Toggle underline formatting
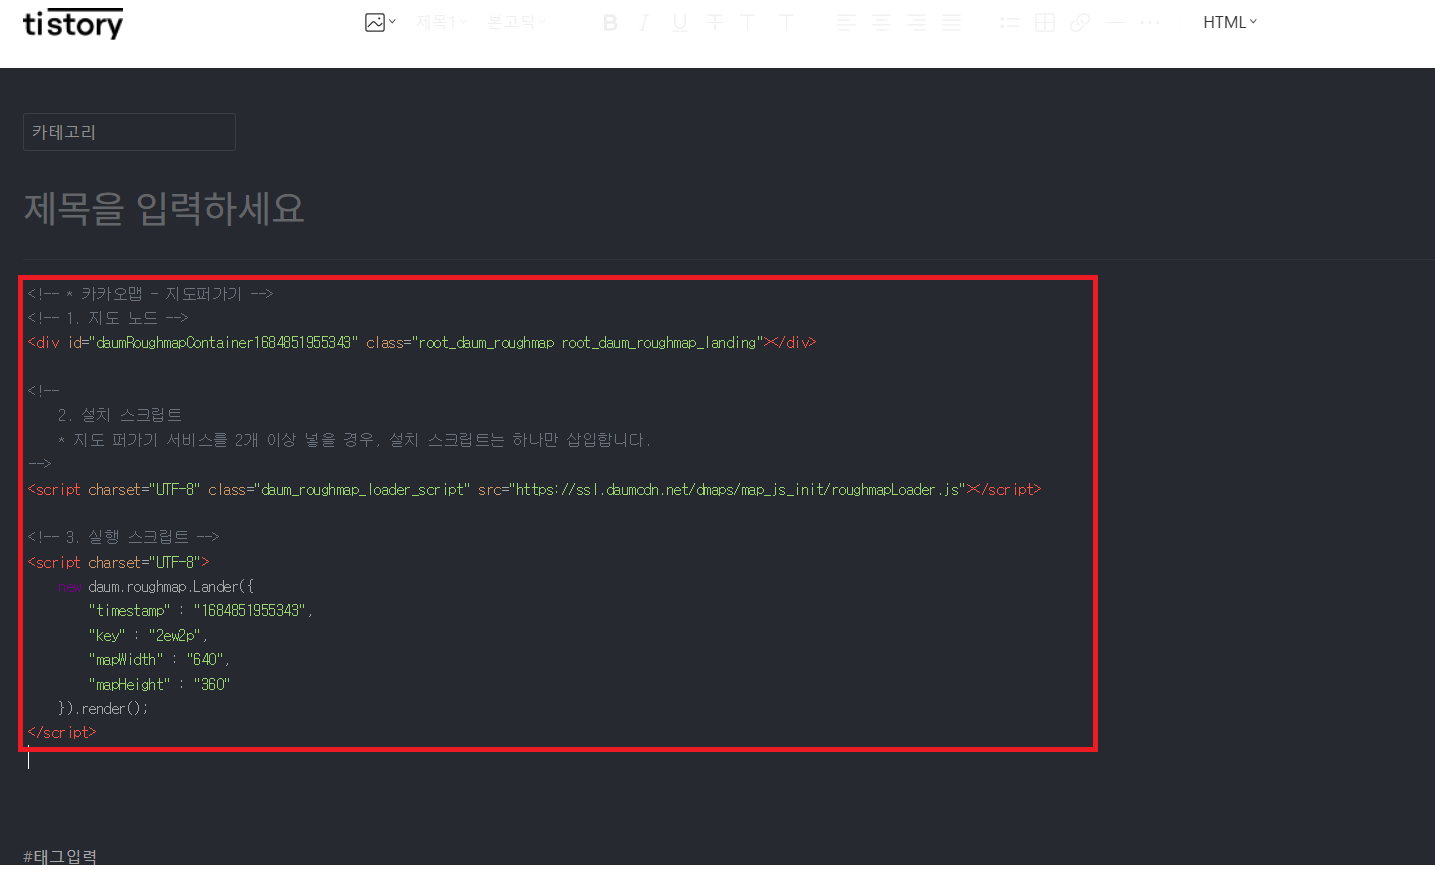The image size is (1435, 879). (680, 22)
